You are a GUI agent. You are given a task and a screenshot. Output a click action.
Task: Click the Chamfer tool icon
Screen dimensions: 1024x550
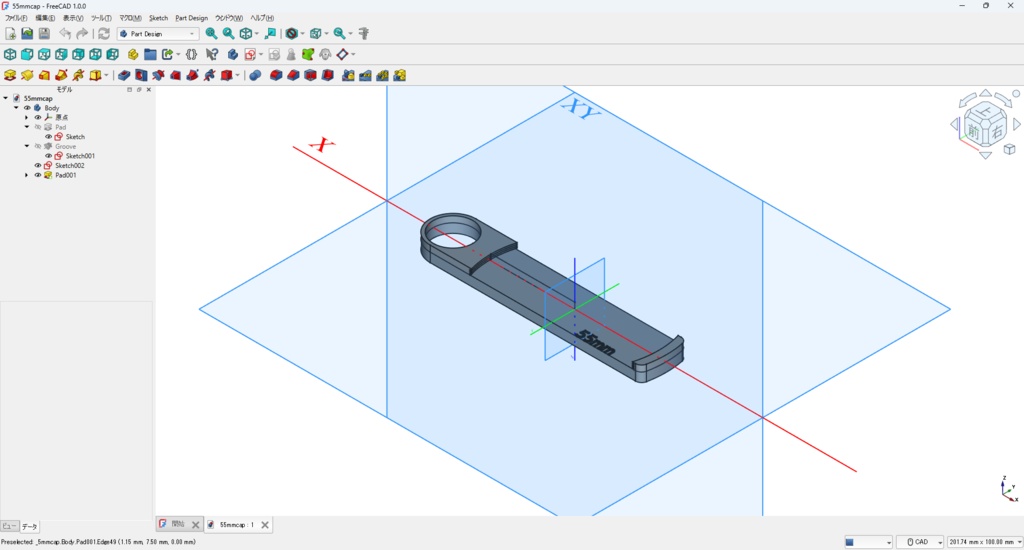point(293,75)
